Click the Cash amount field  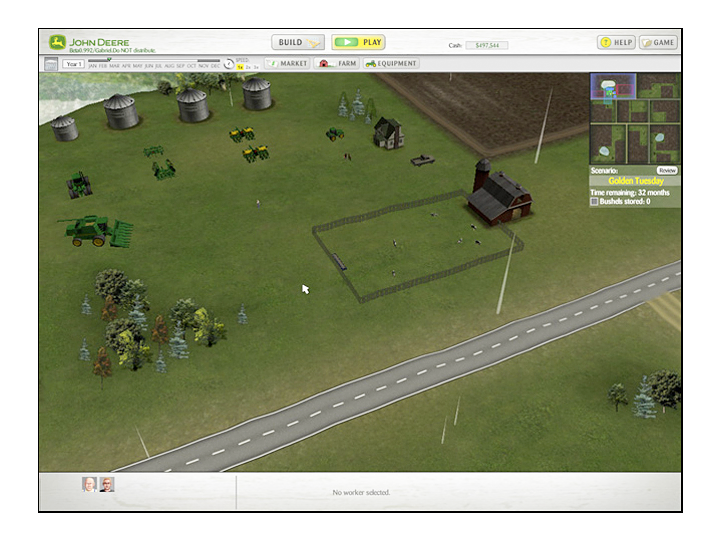[x=487, y=45]
